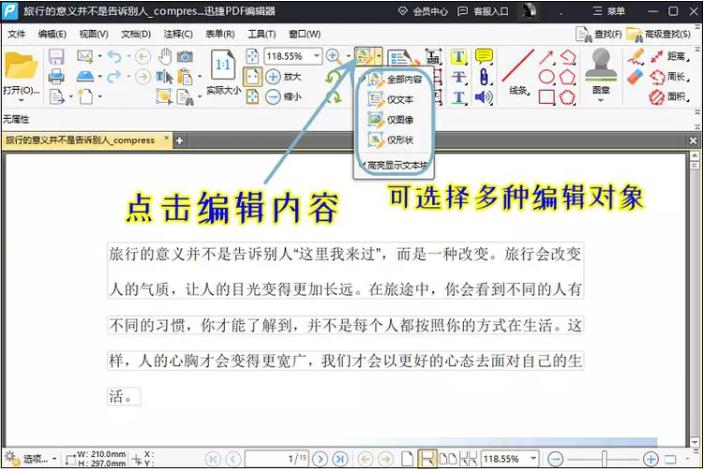Toggle the fit-width page view button
The height and width of the screenshot is (469, 704).
(252, 77)
